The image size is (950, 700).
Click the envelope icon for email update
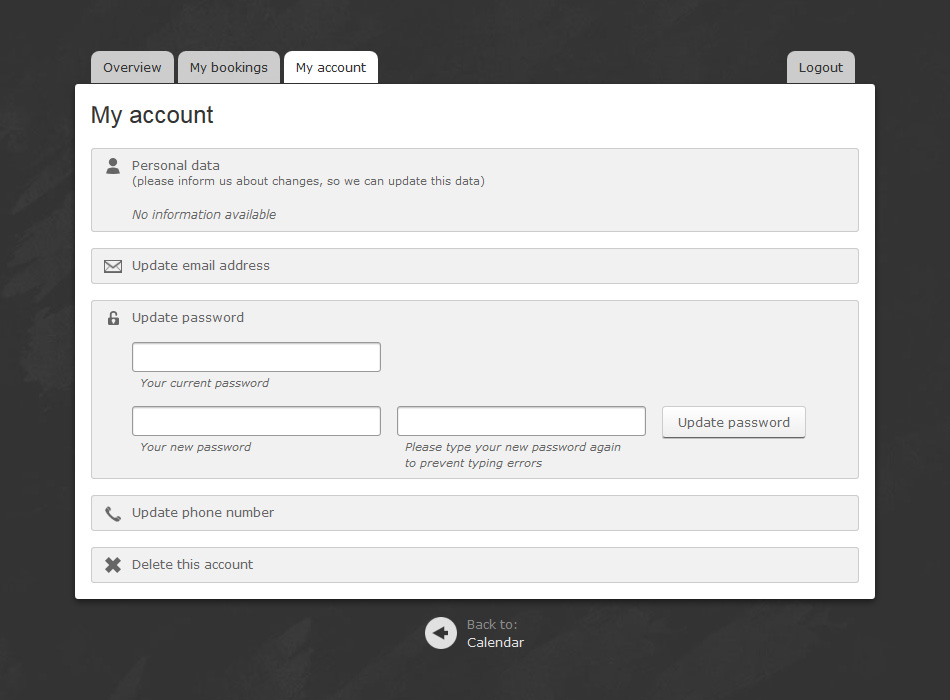coord(113,266)
